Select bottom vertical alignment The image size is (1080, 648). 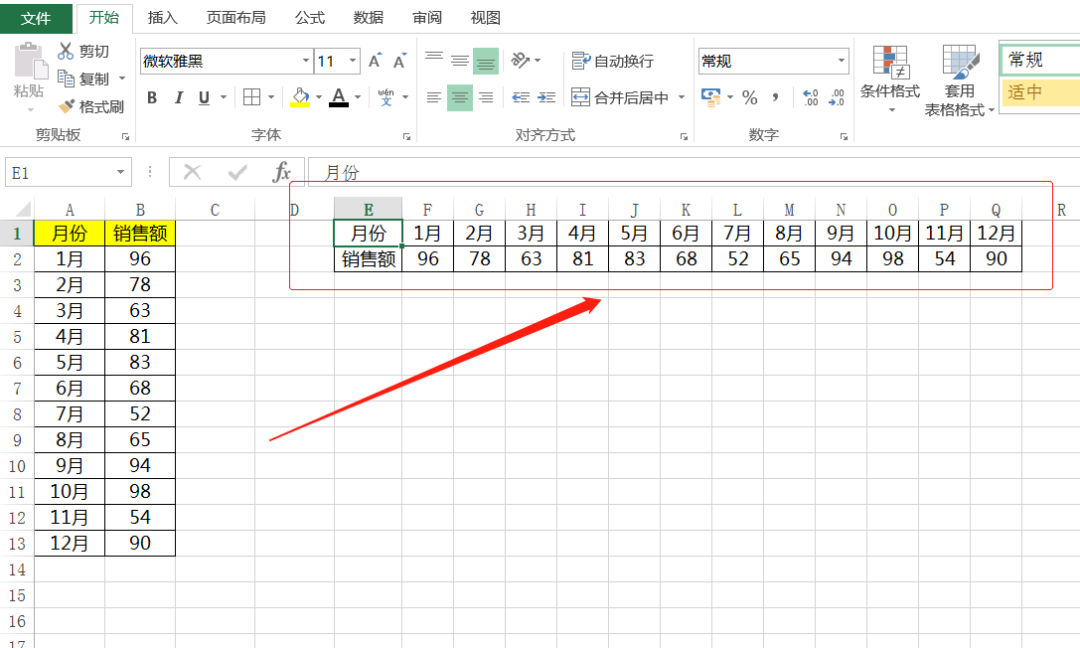pyautogui.click(x=486, y=61)
